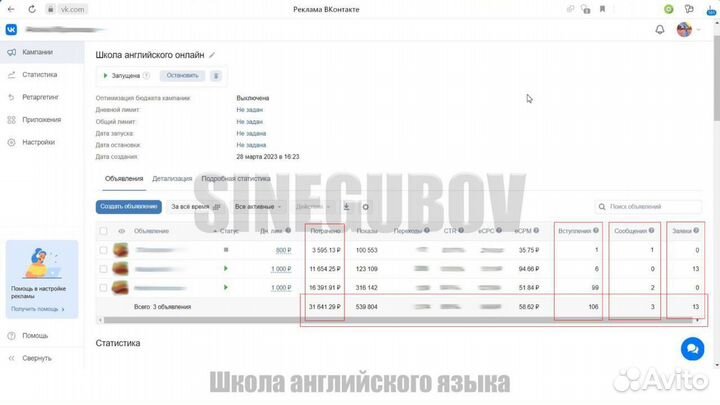Click Выключена budget optimization value
The image size is (720, 405).
(x=253, y=98)
